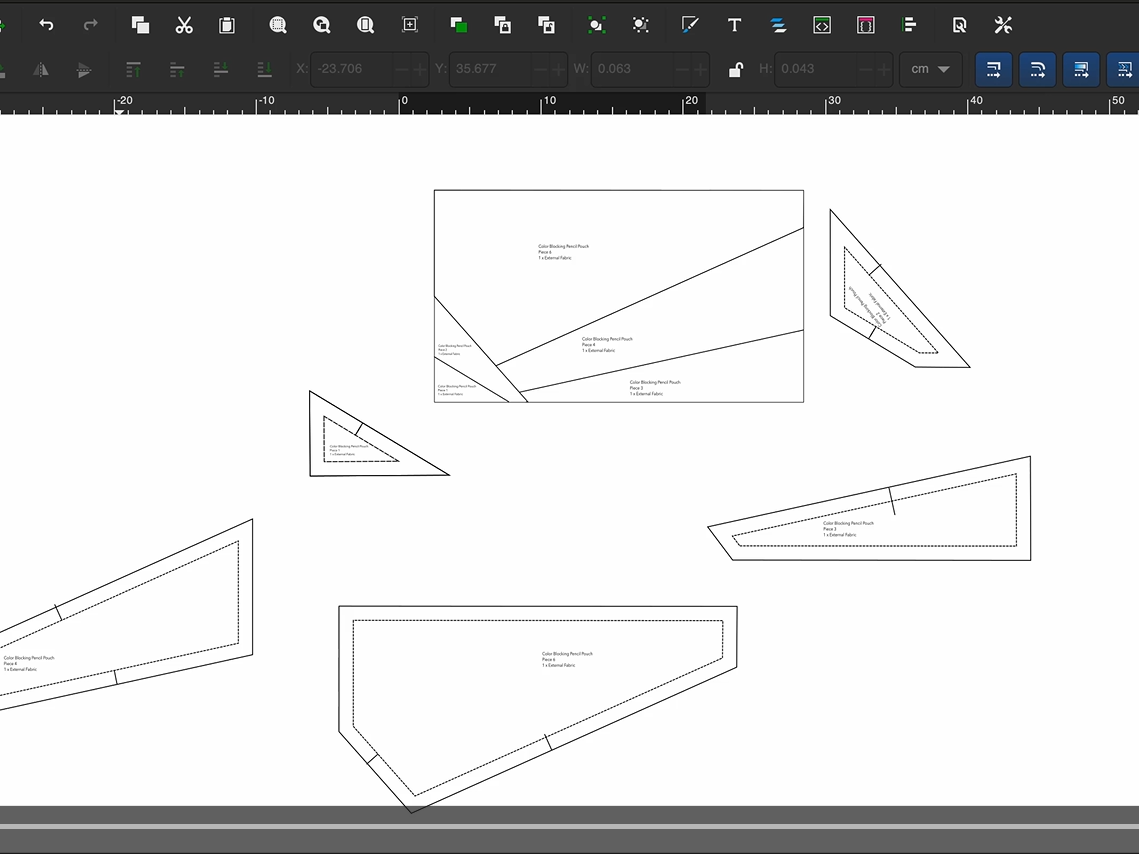The height and width of the screenshot is (854, 1139).
Task: Open the Align and Distribute panel
Action: pyautogui.click(x=909, y=25)
